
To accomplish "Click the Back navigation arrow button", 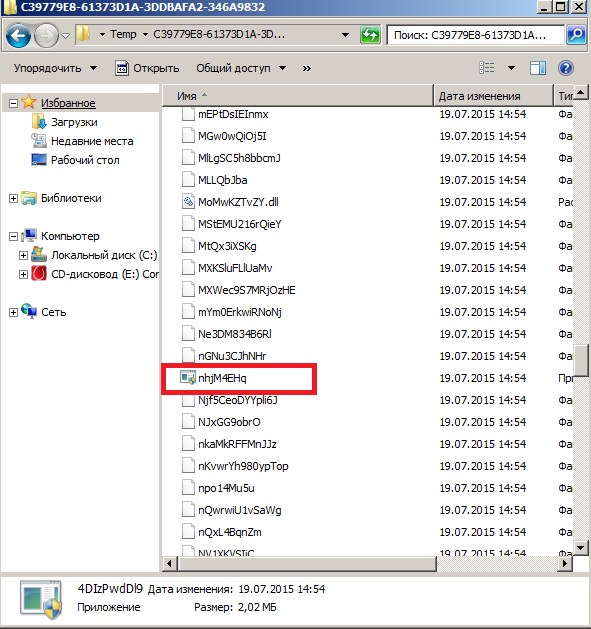I will 18,36.
